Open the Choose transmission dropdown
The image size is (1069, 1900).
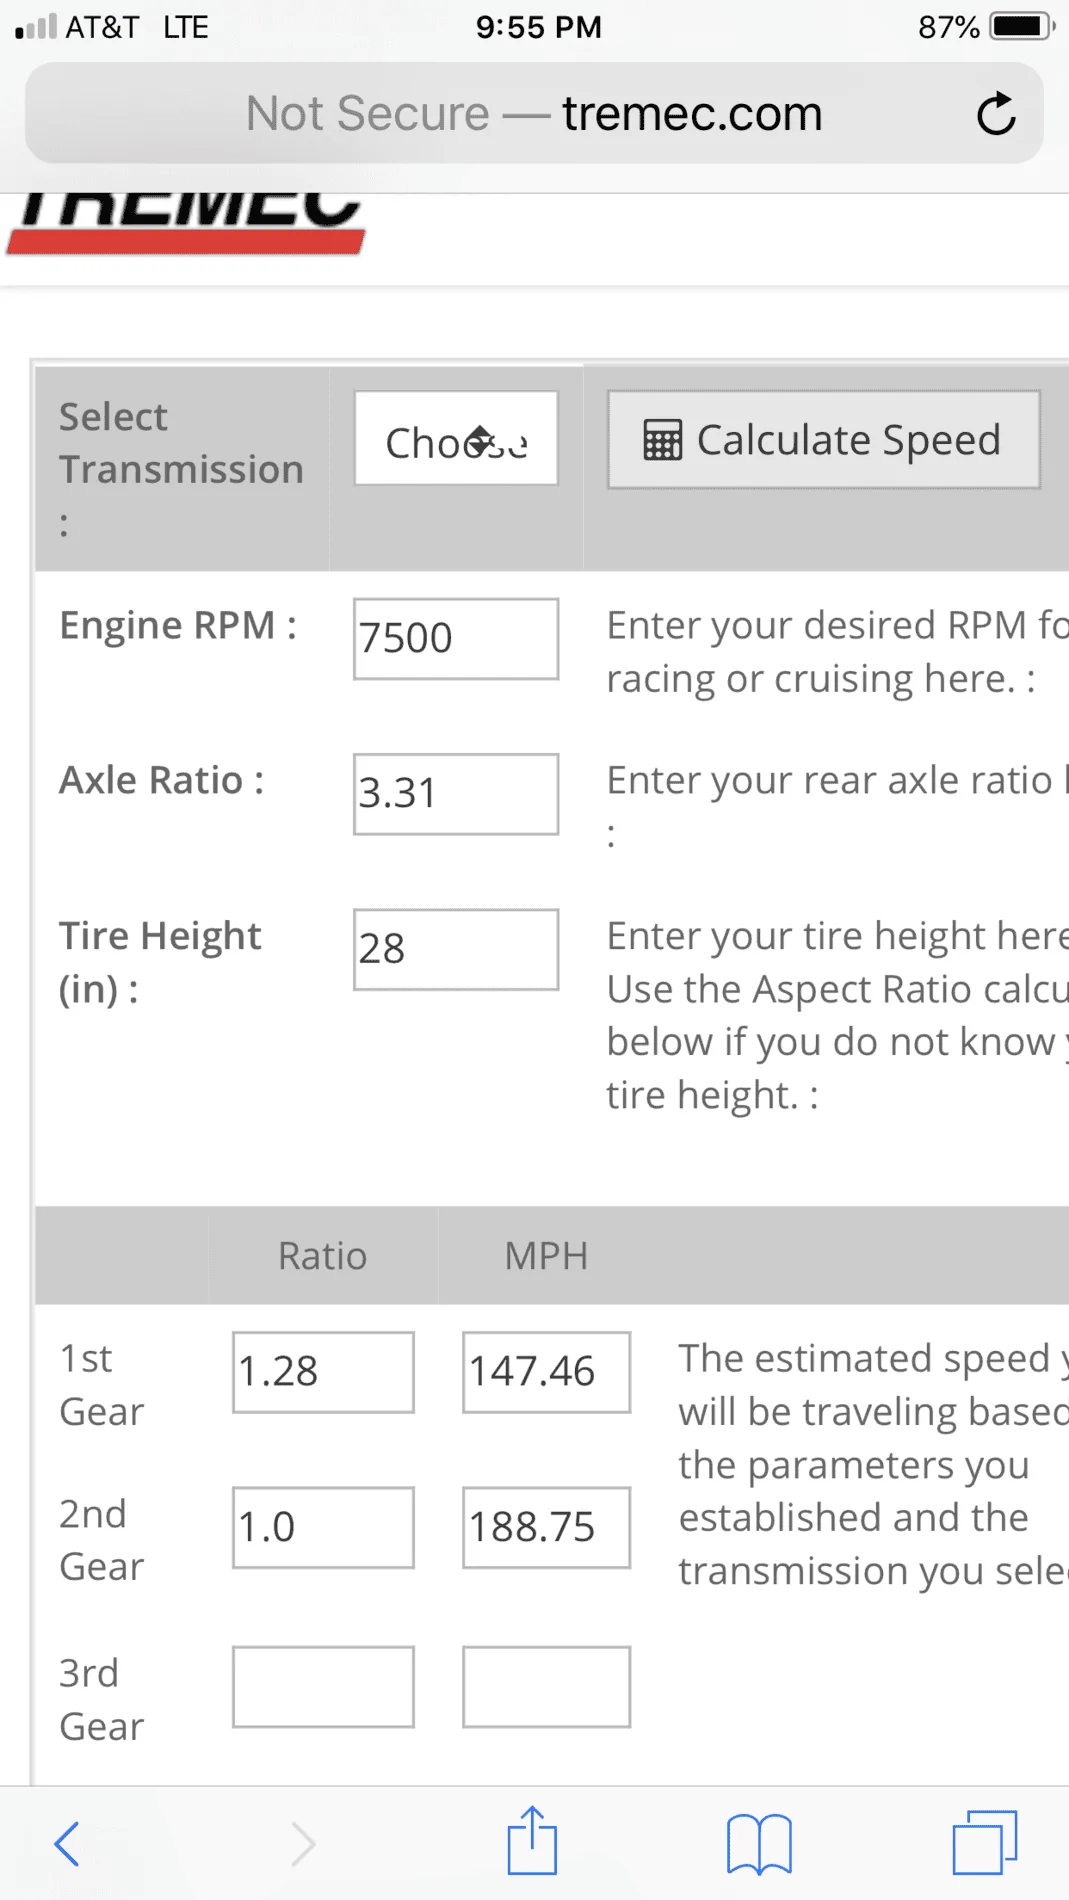(x=456, y=439)
